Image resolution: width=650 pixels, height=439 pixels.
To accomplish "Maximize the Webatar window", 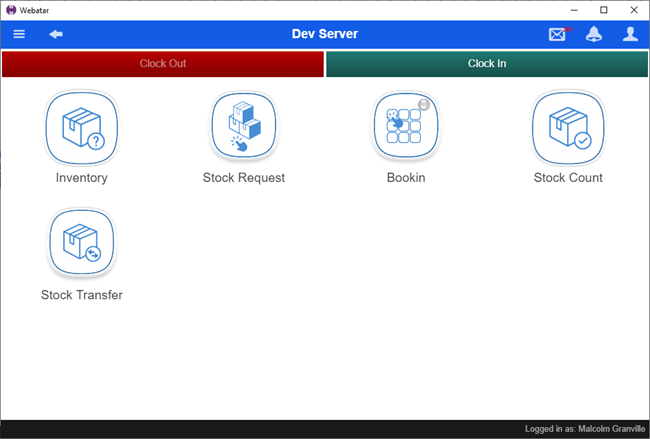I will (604, 9).
